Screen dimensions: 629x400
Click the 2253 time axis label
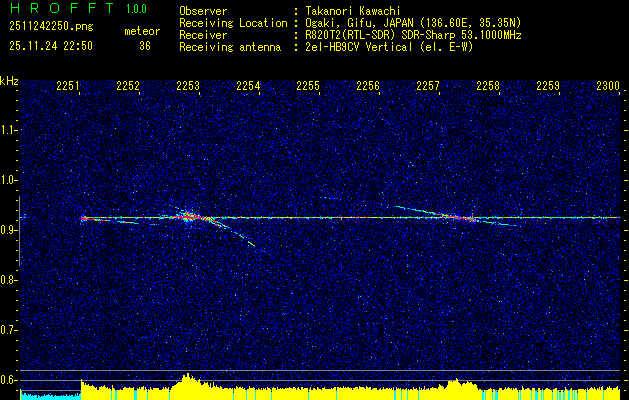tap(188, 85)
